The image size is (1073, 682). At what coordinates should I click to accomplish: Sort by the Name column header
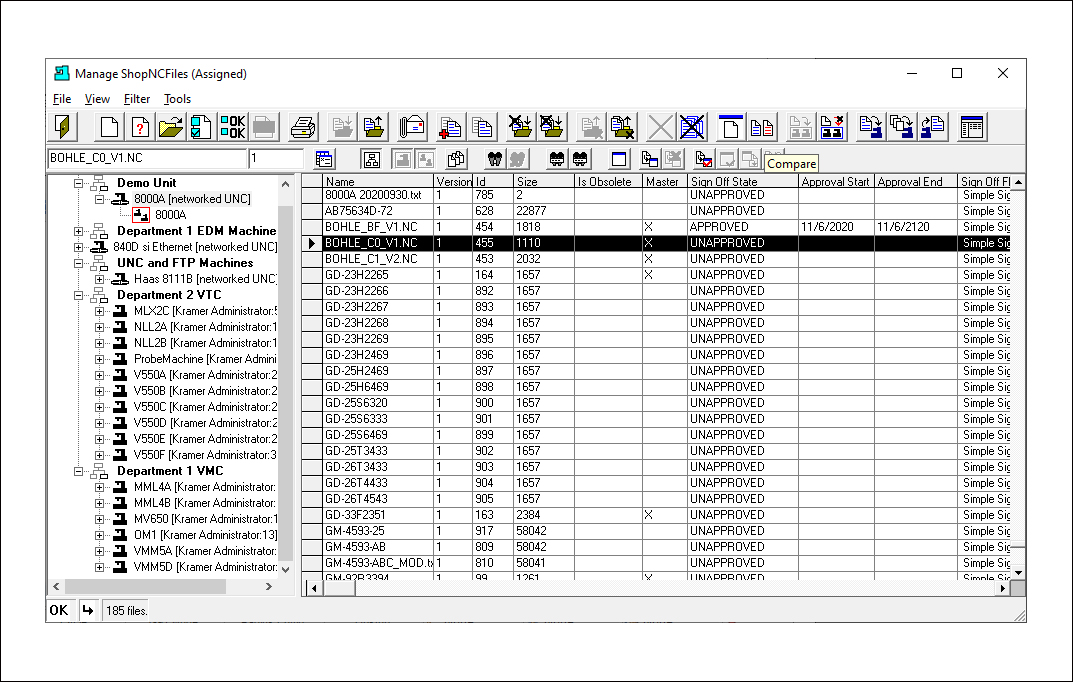[x=378, y=182]
